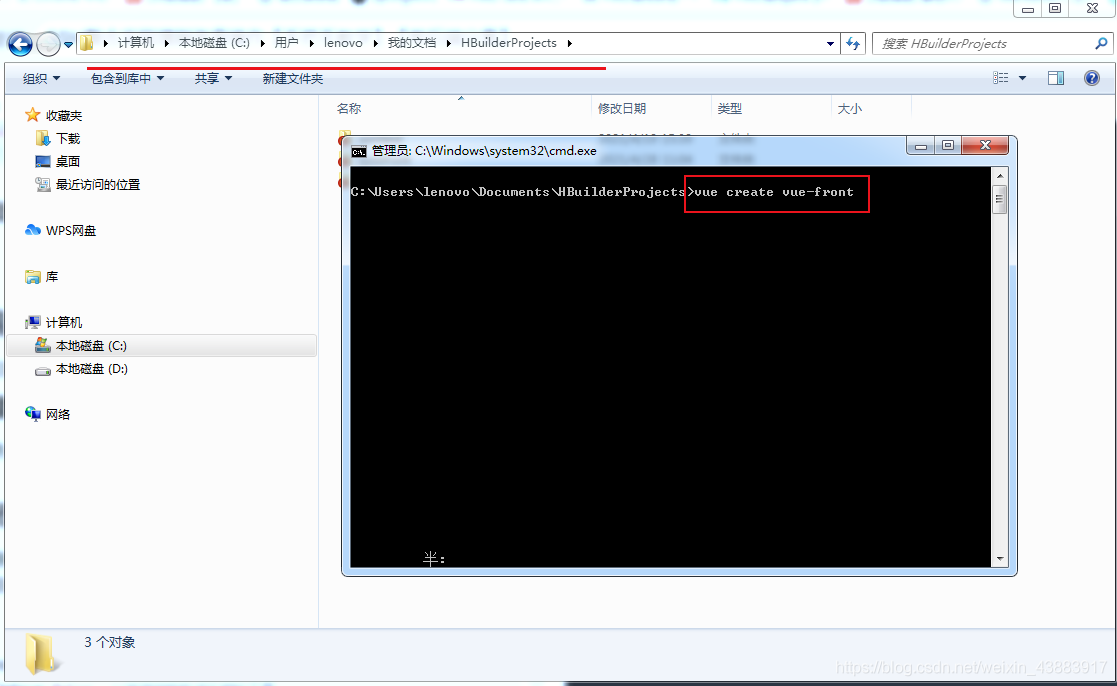Open 最近访问的位置 in the navigation pane
Viewport: 1117px width, 686px height.
[x=98, y=185]
